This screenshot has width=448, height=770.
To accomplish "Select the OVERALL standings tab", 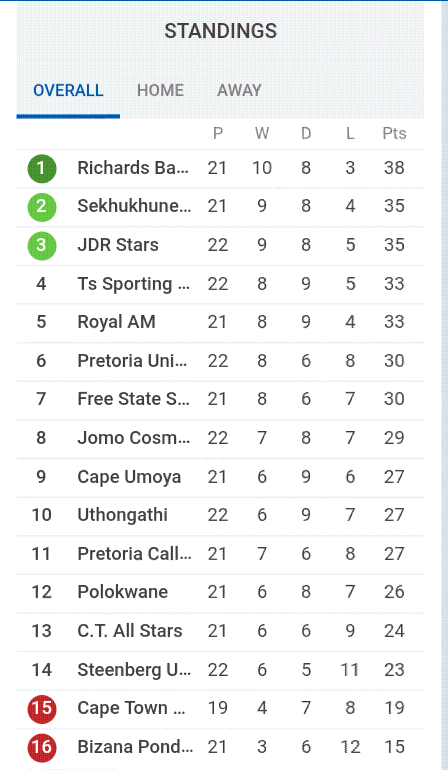I will pos(68,90).
